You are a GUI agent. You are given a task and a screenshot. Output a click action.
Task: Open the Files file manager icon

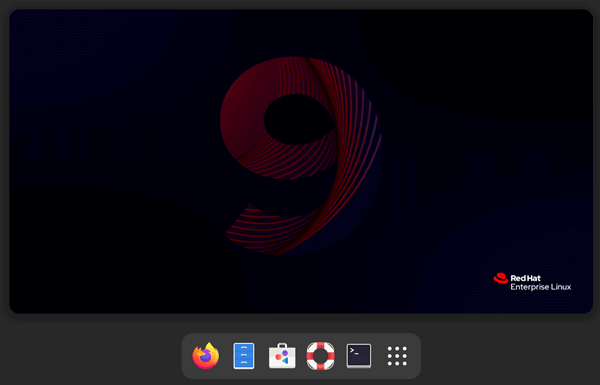[x=244, y=356]
